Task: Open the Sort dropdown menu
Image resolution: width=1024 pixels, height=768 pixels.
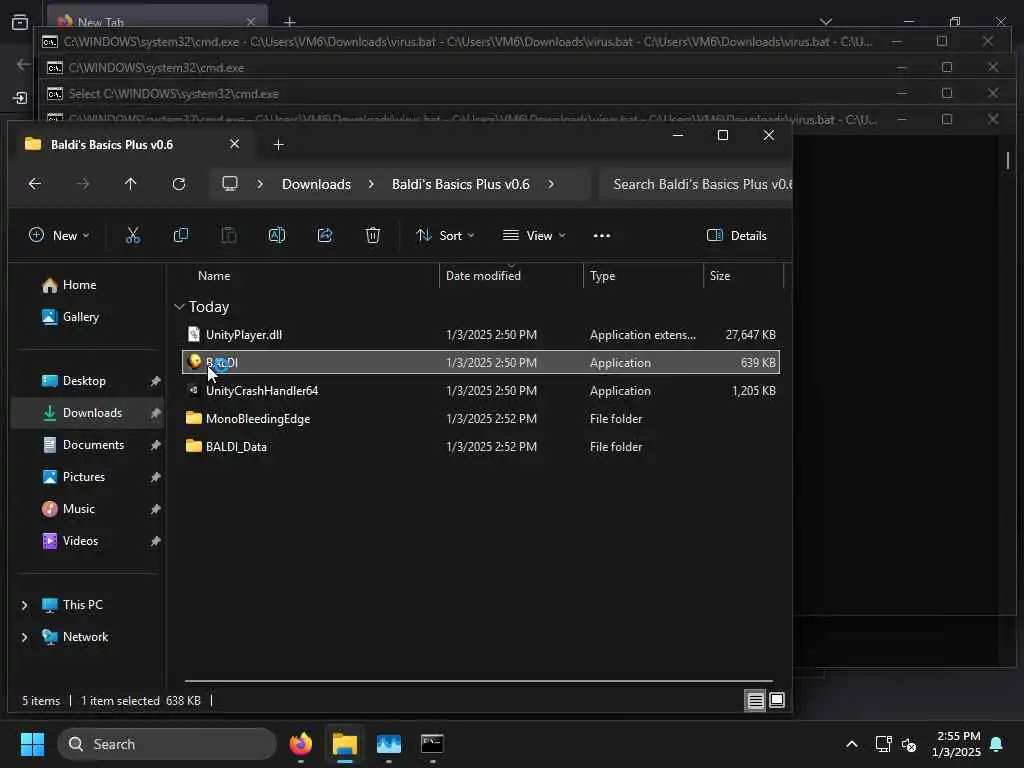Action: [445, 236]
